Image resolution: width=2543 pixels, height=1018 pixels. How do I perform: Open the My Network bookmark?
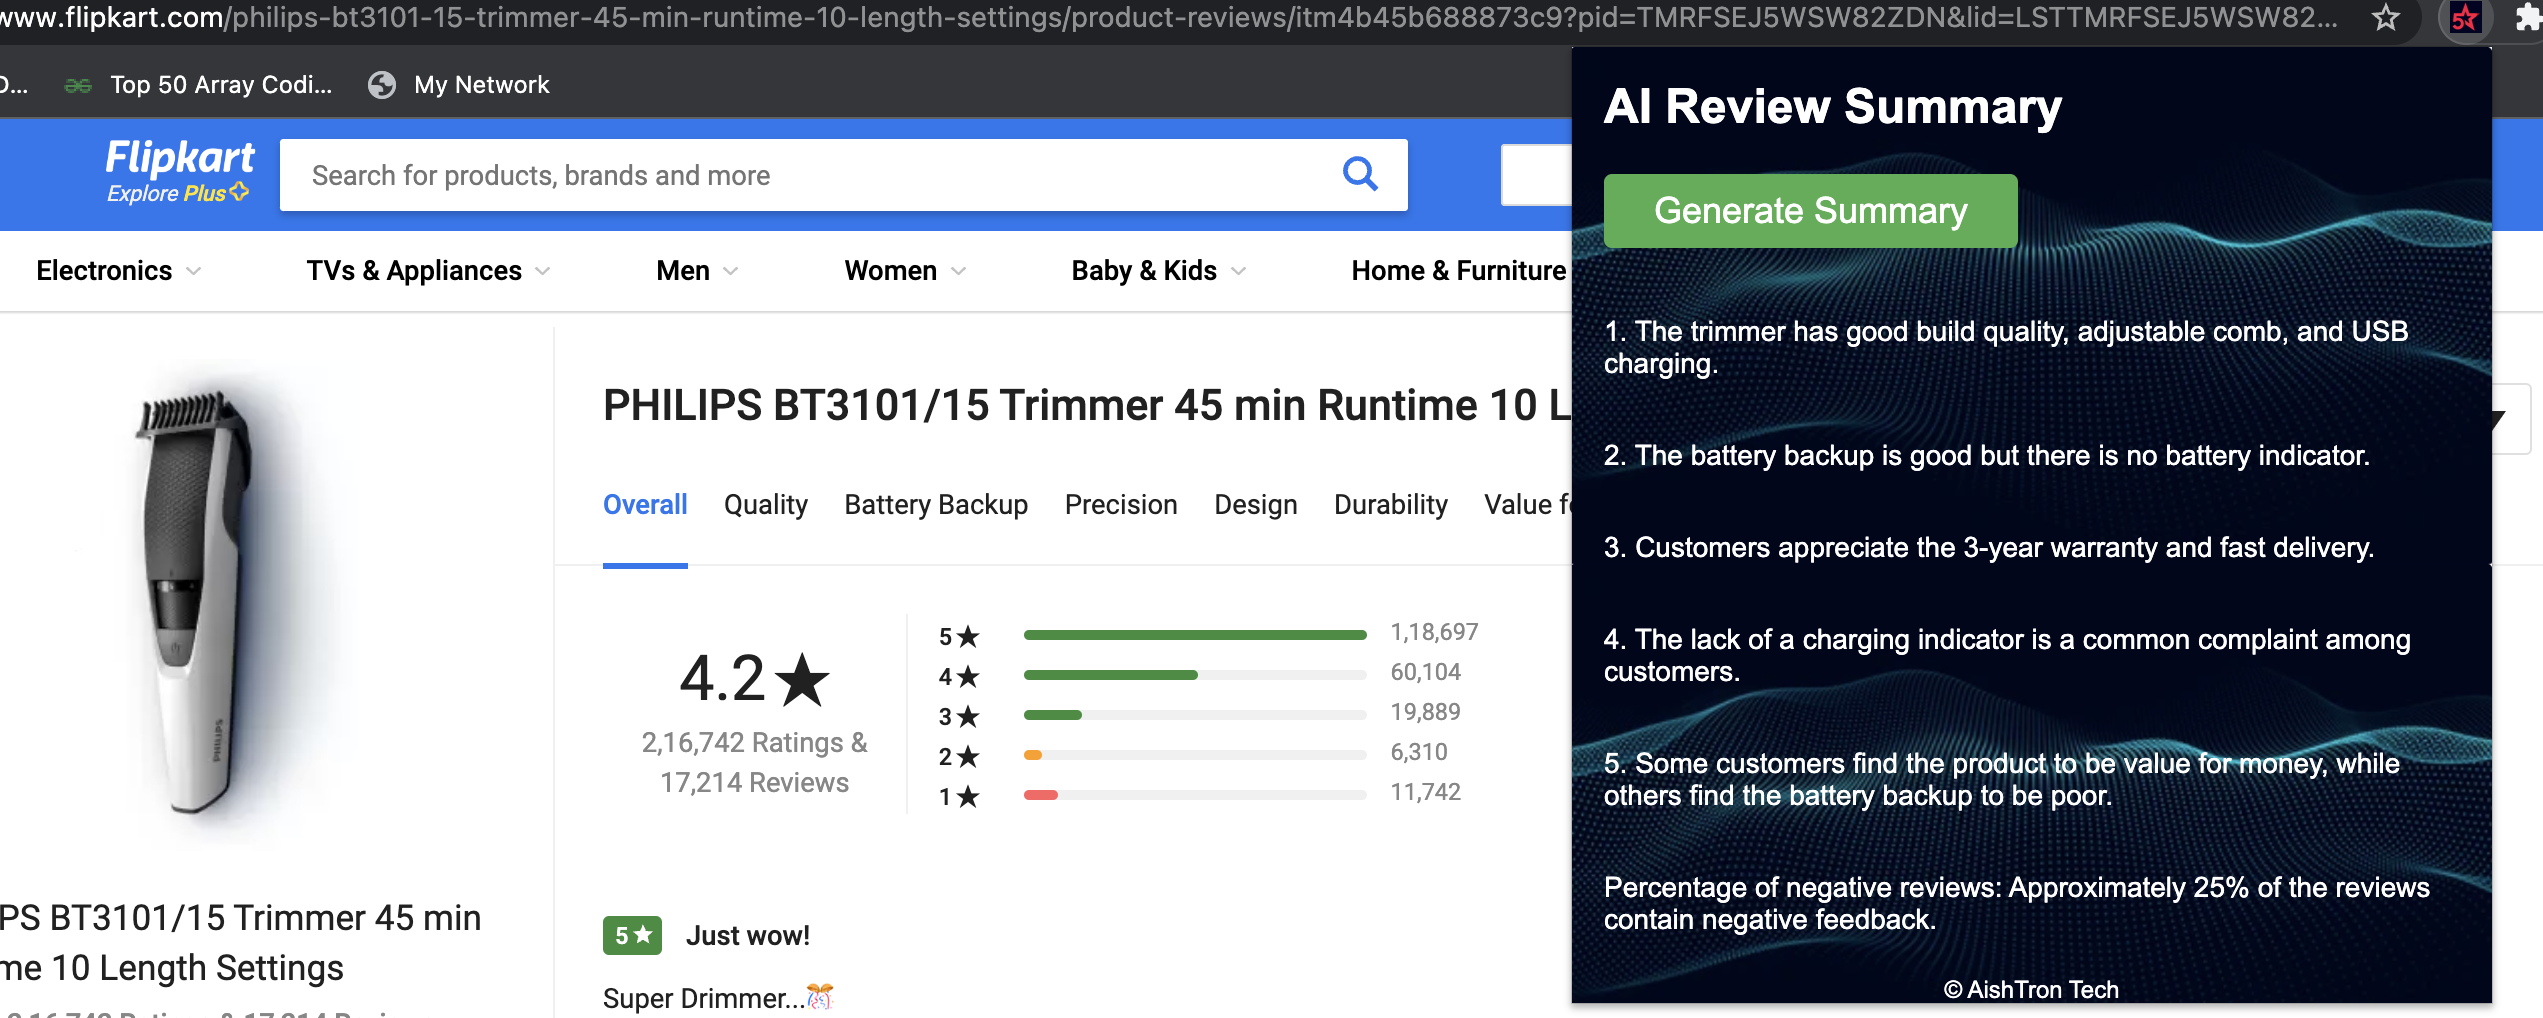click(x=459, y=85)
